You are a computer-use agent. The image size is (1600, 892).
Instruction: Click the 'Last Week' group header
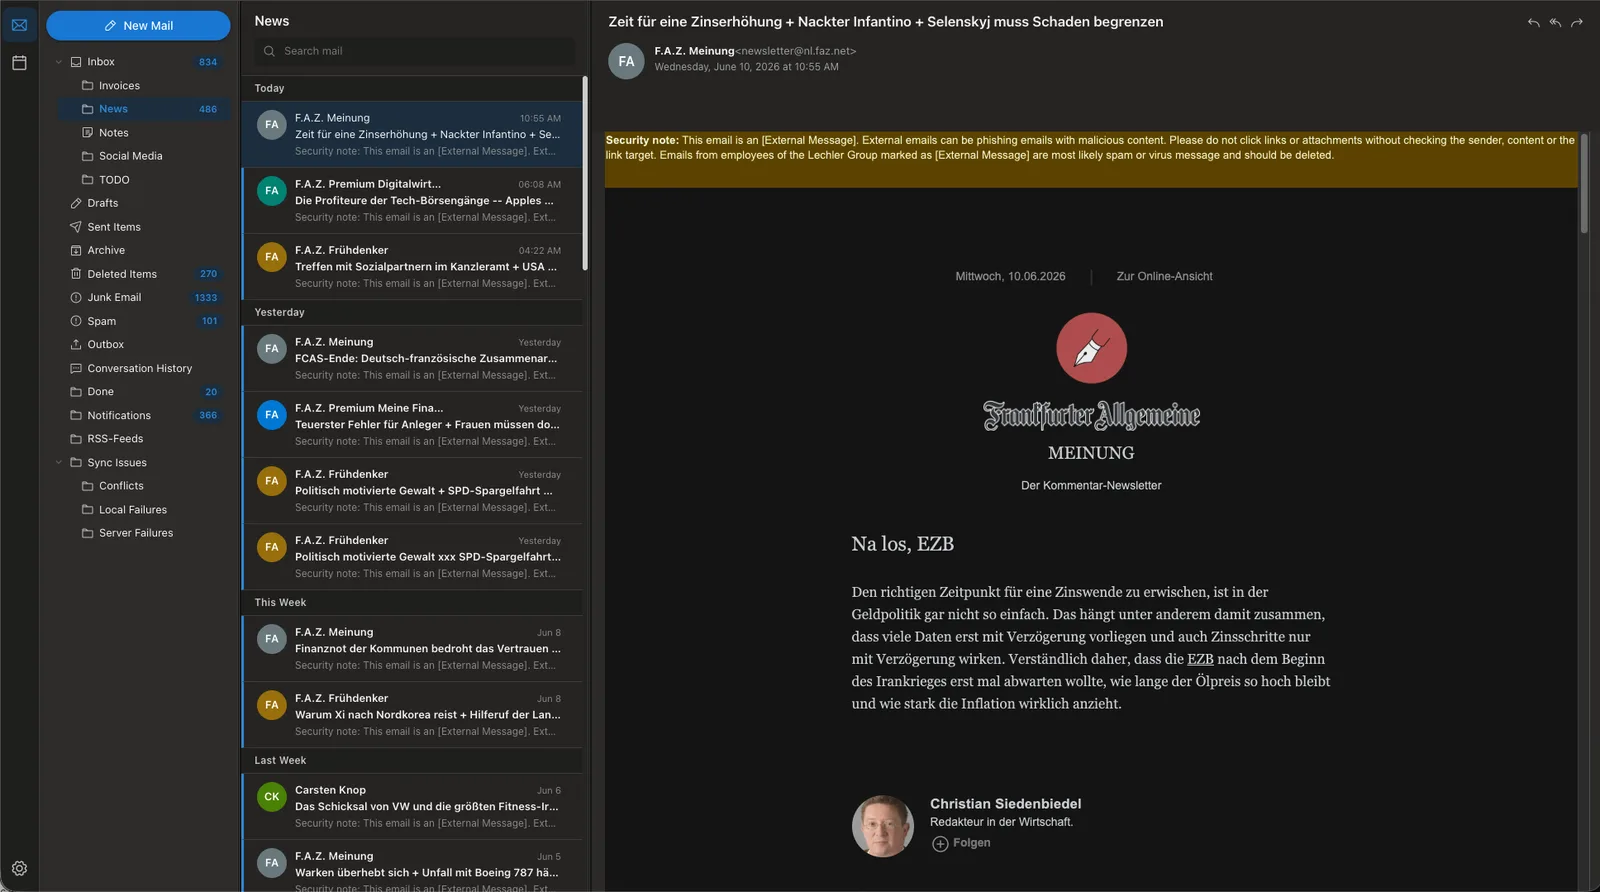click(x=412, y=760)
